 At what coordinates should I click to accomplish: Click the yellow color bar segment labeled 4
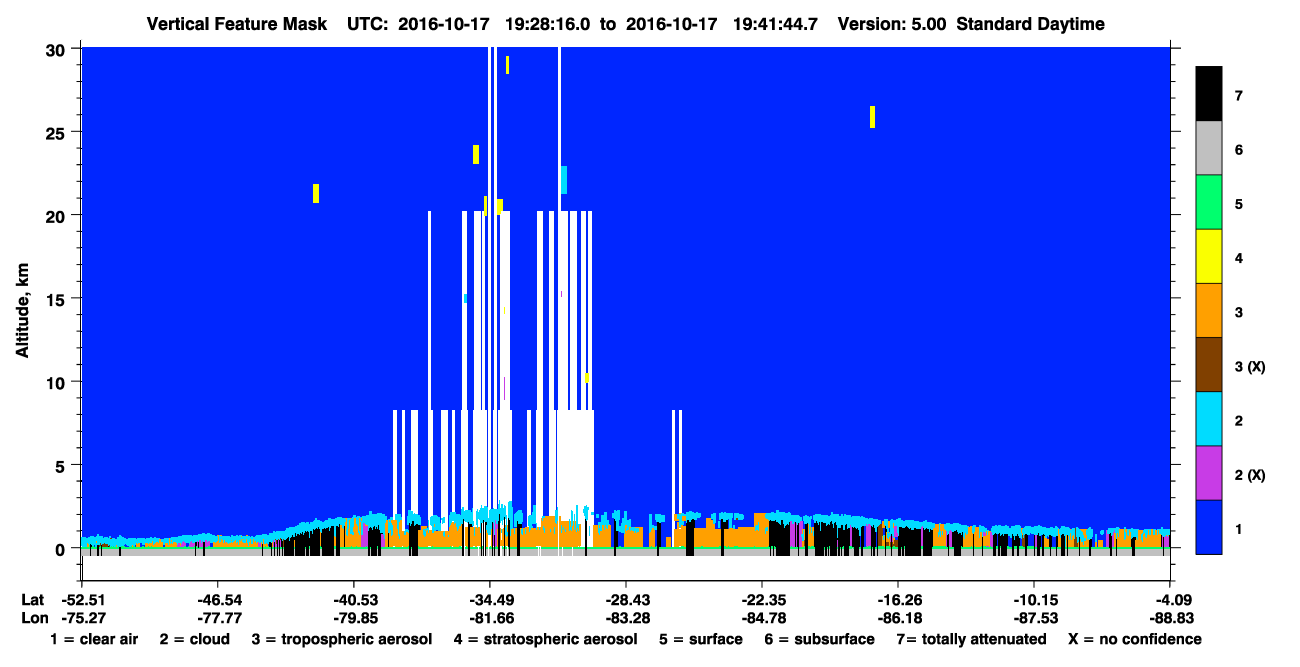1209,256
